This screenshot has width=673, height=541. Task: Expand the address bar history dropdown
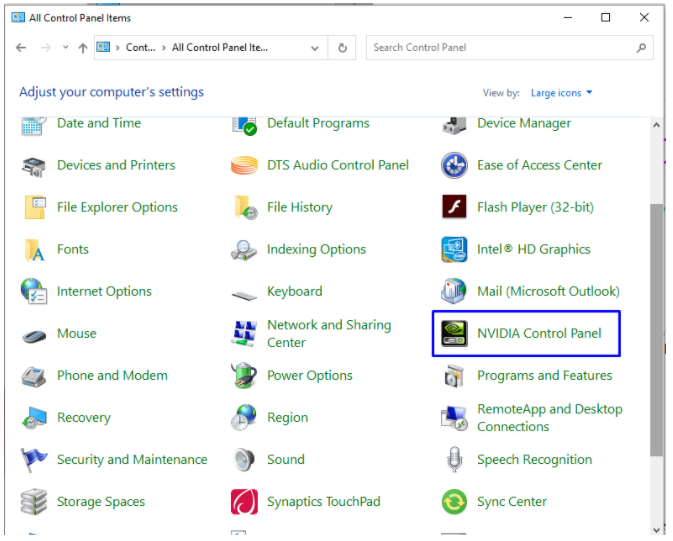pos(315,48)
